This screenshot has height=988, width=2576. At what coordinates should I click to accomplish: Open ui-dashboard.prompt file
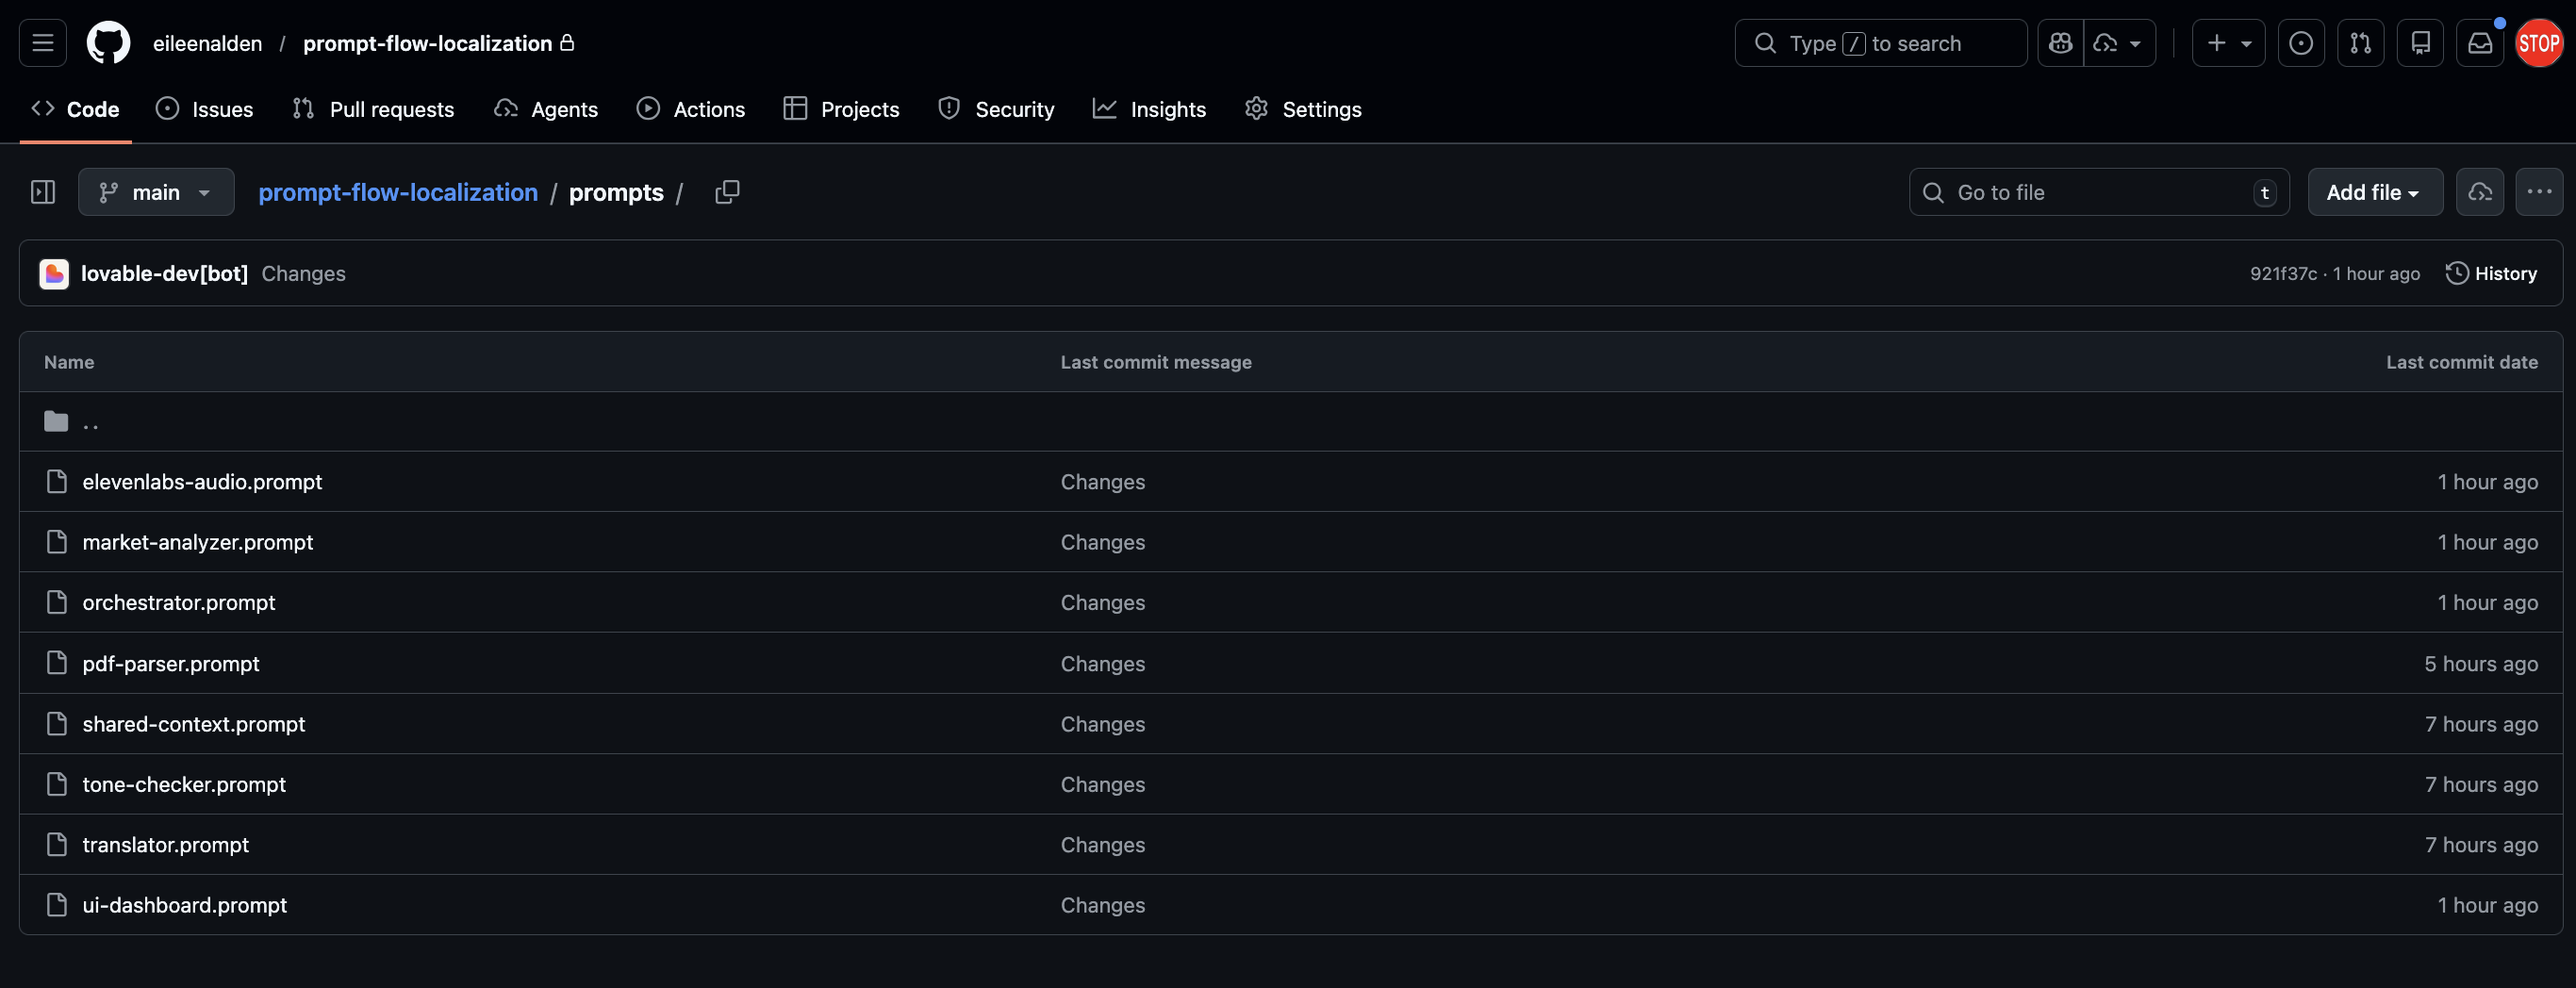184,904
